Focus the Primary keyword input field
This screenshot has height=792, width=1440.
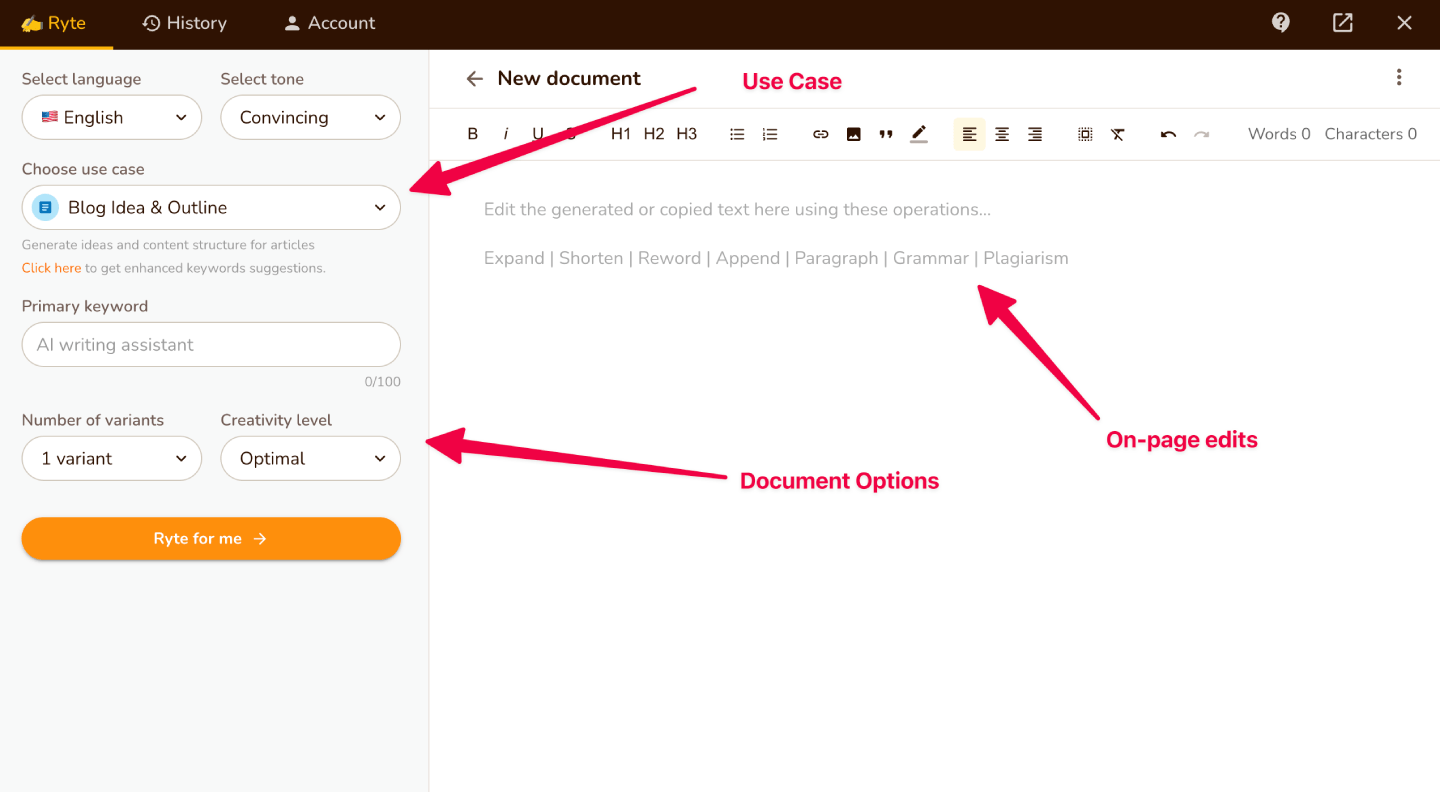coord(211,345)
